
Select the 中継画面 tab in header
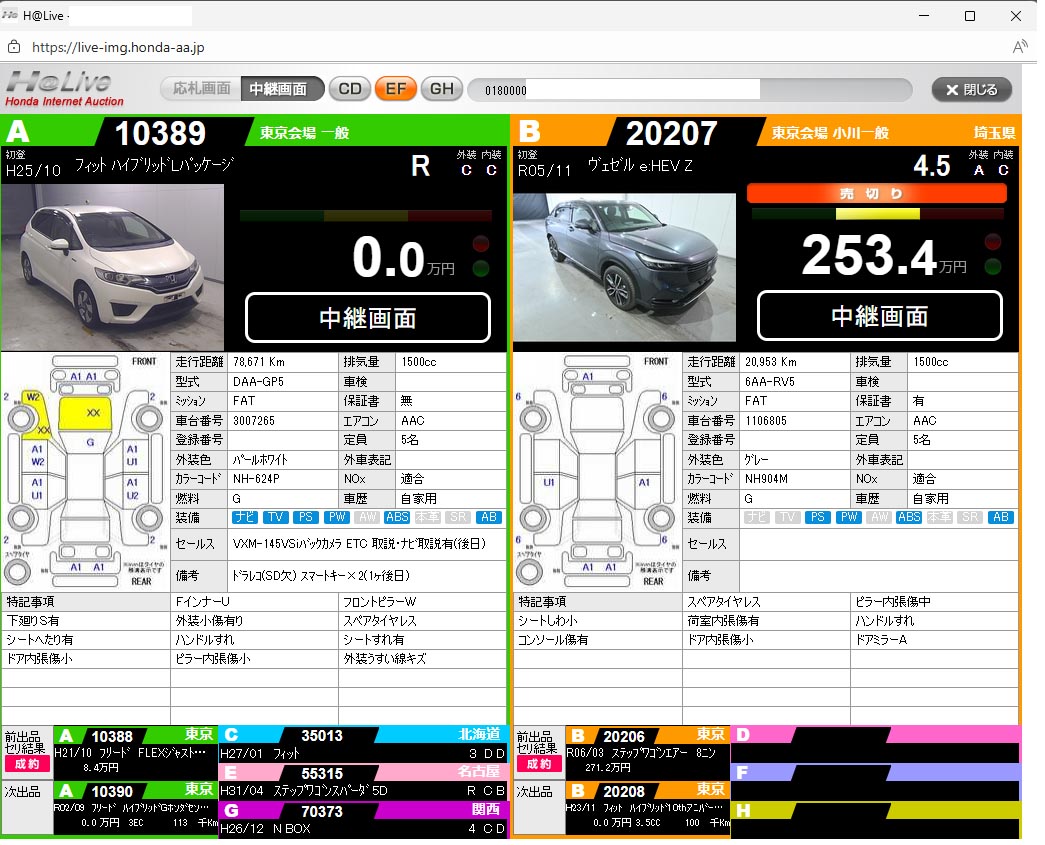[x=282, y=89]
